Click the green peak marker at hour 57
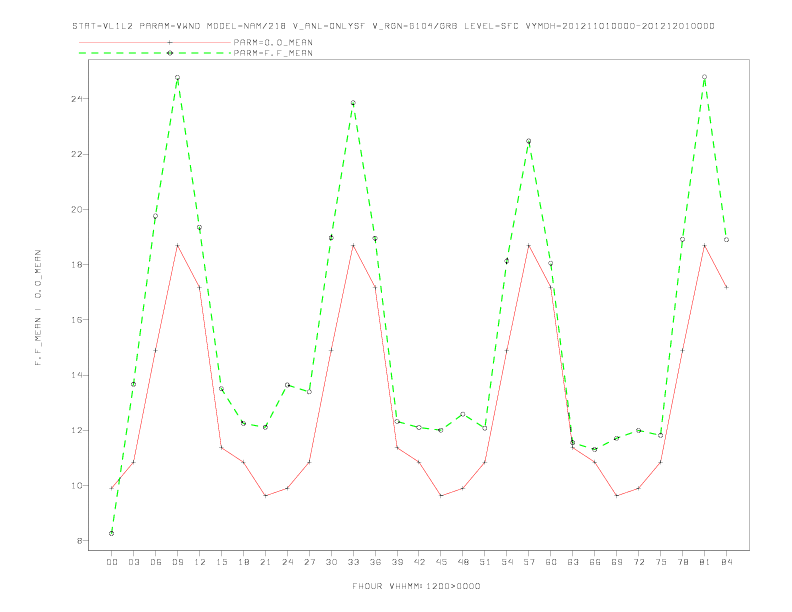 click(x=529, y=141)
